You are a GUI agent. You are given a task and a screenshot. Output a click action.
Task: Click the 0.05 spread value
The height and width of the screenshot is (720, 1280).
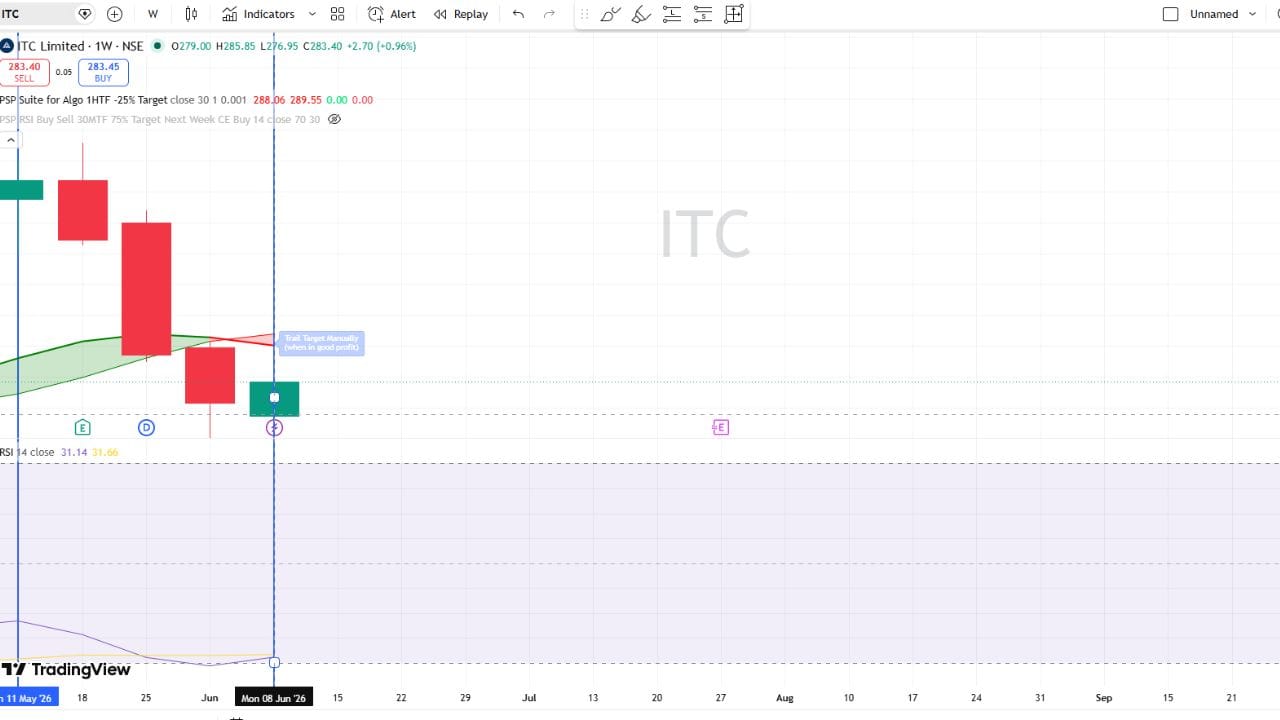click(64, 72)
